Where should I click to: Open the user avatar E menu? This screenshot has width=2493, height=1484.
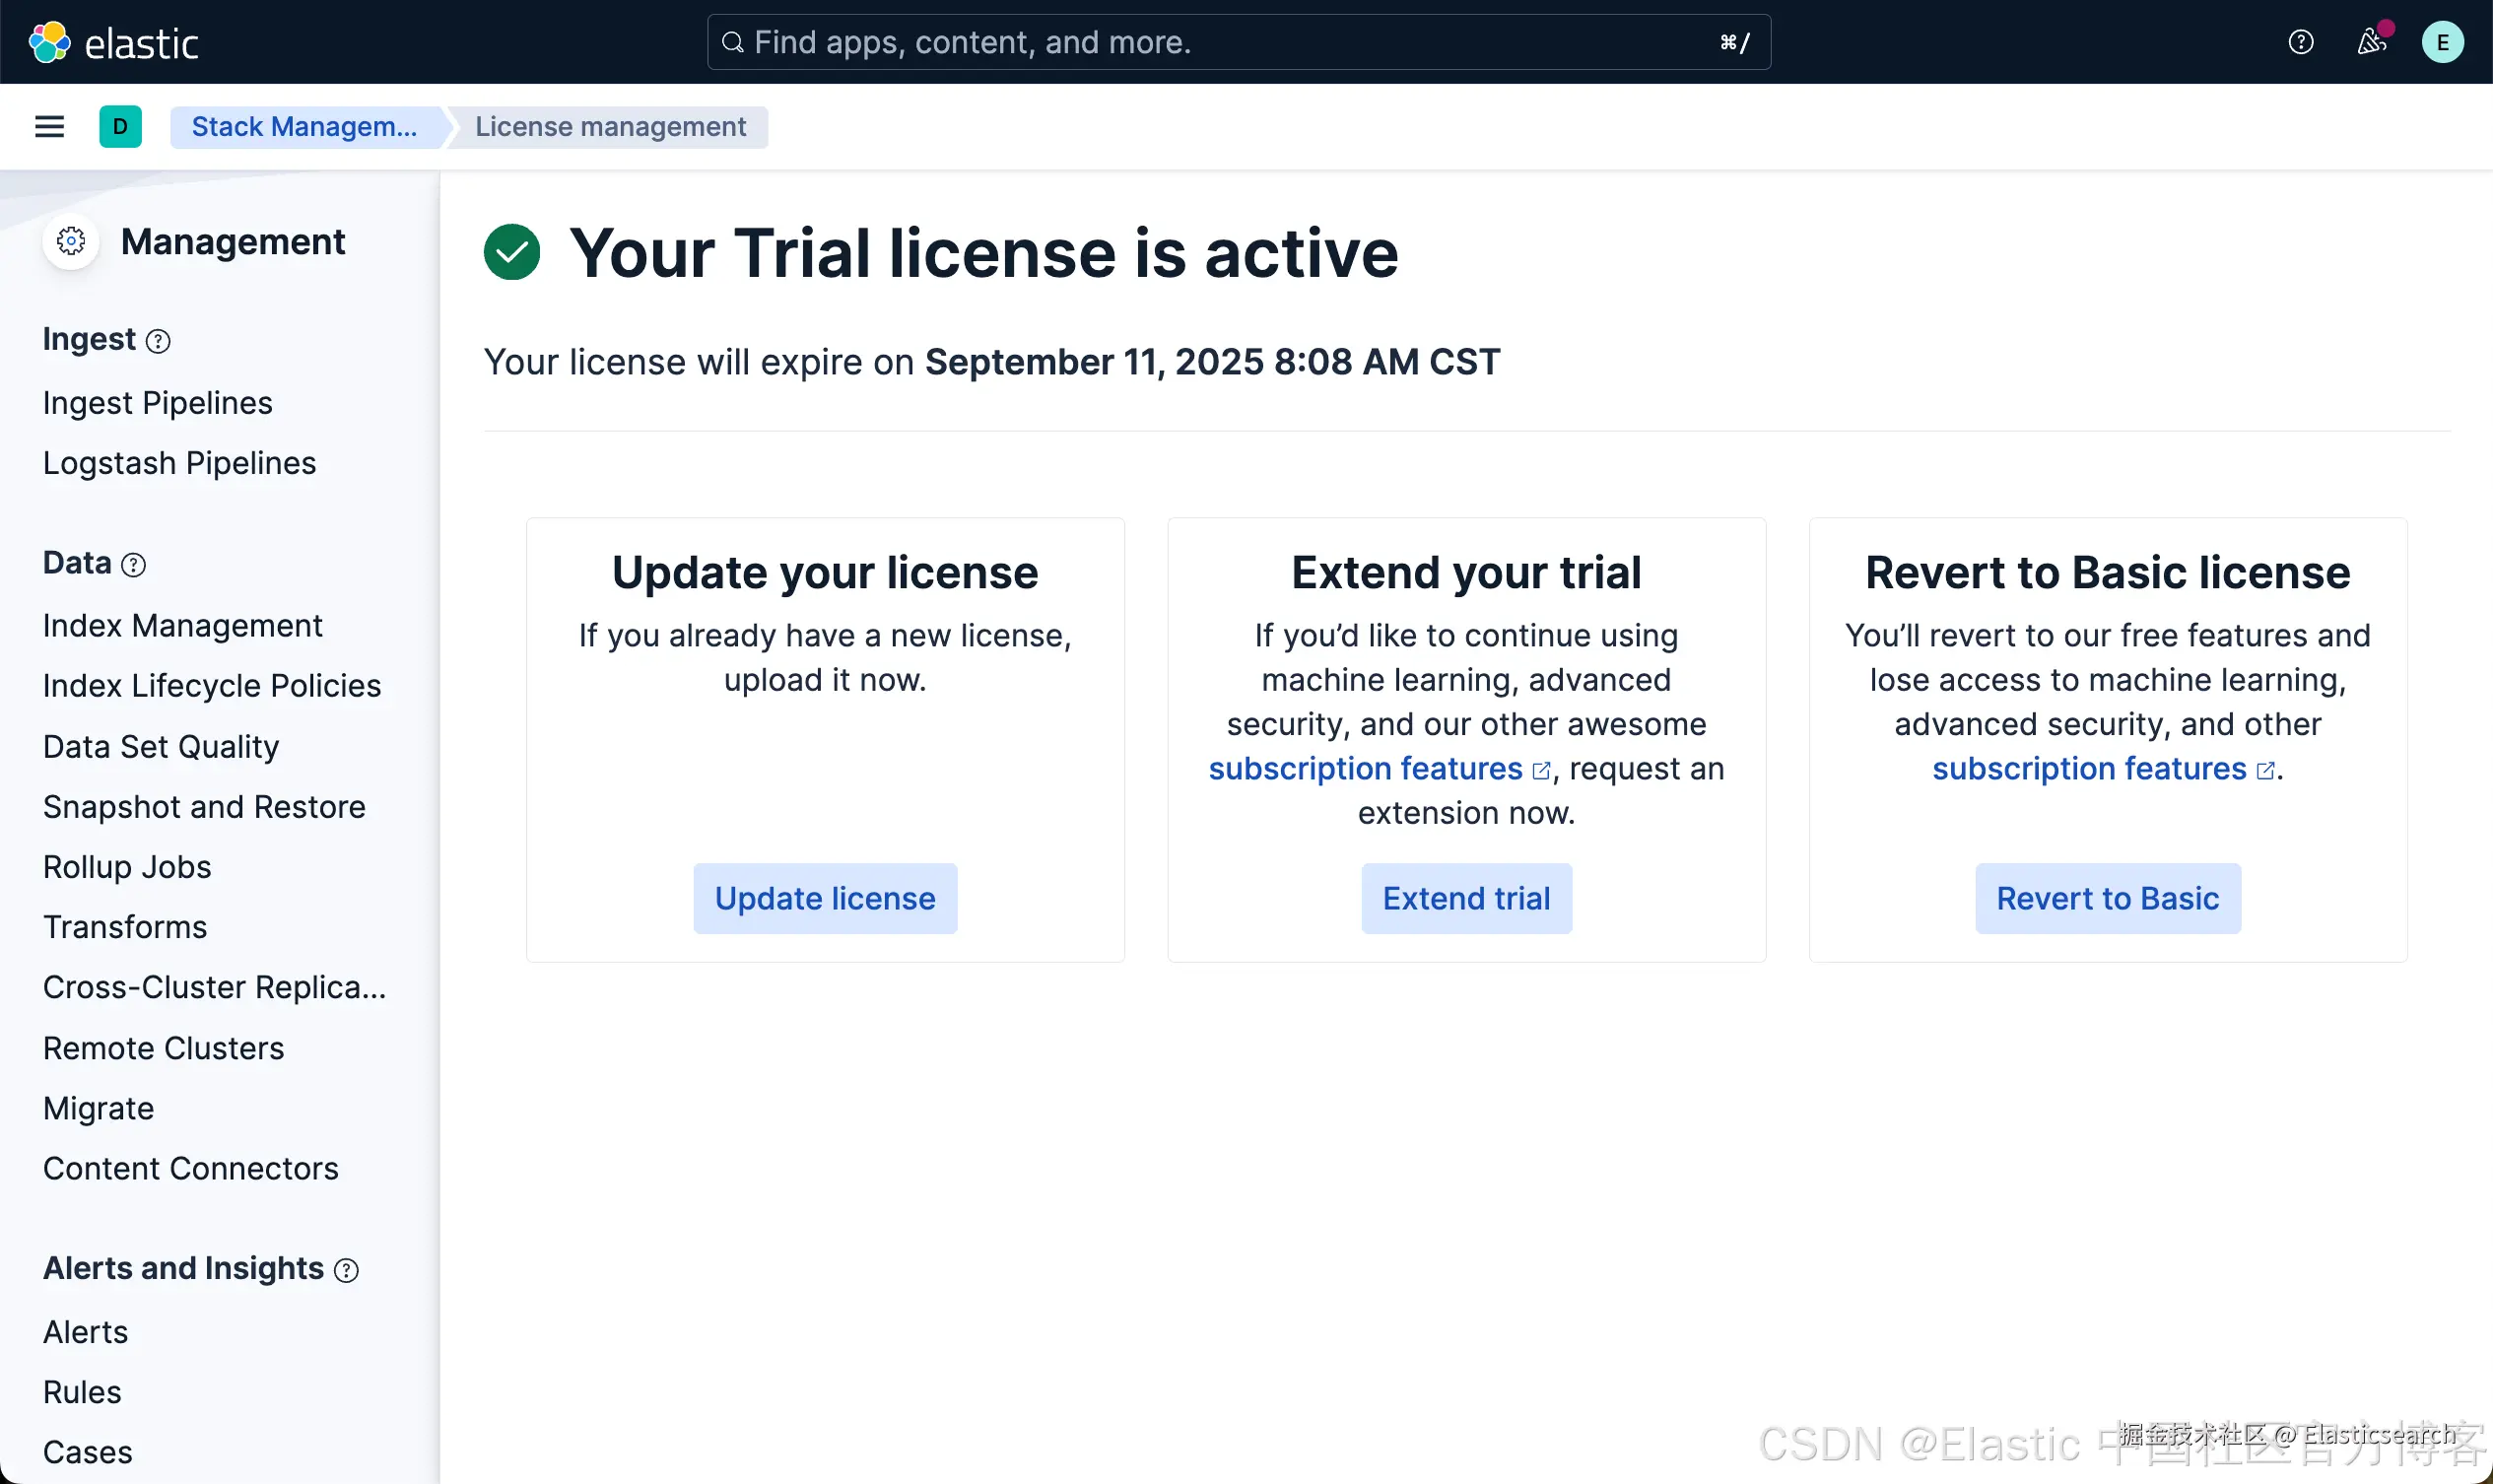pos(2442,42)
